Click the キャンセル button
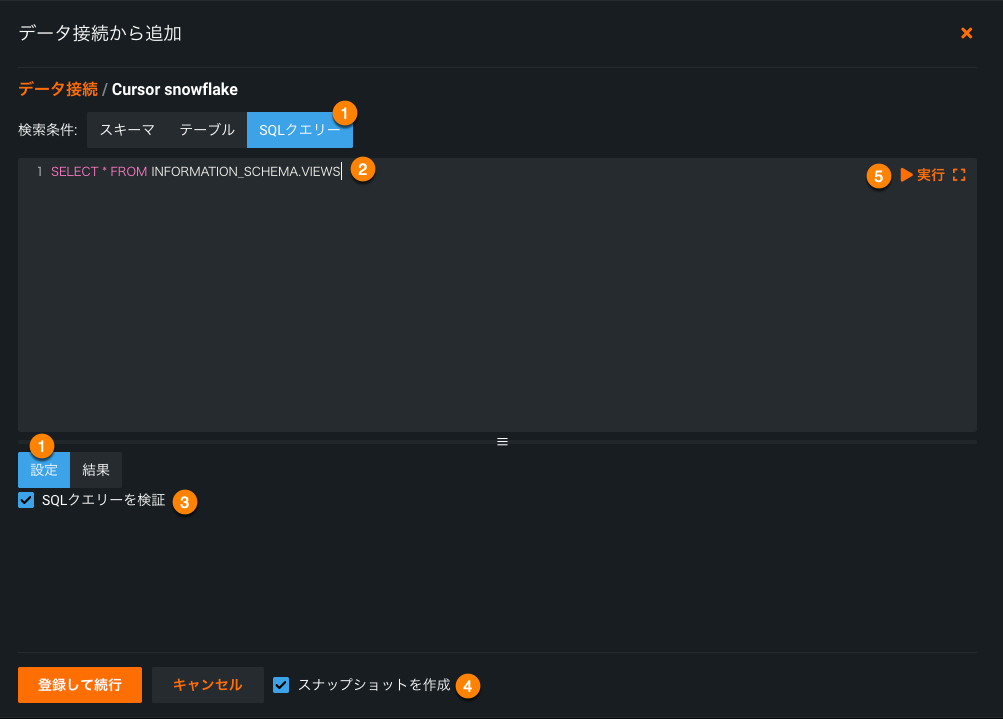1003x719 pixels. (x=207, y=685)
